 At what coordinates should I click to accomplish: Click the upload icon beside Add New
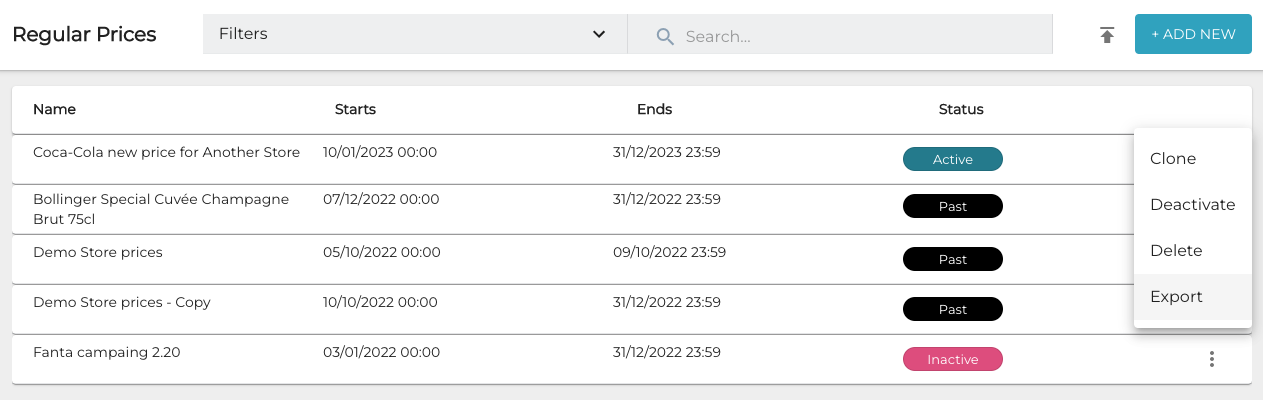click(1107, 35)
